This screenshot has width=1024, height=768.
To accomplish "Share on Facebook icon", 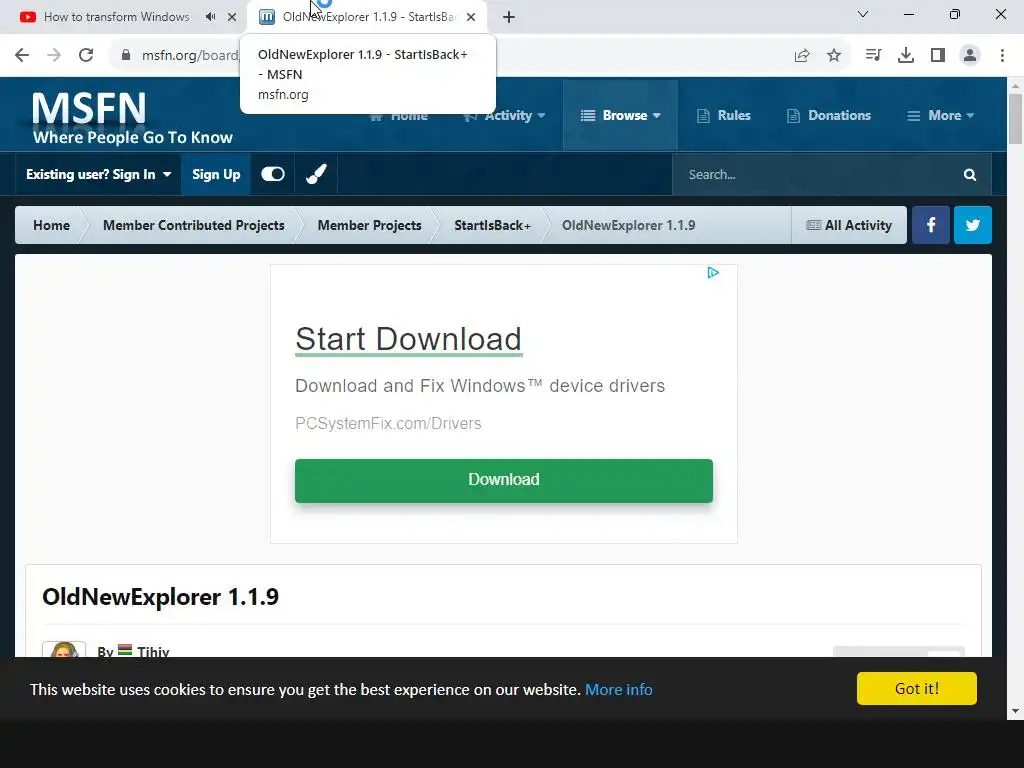I will pyautogui.click(x=931, y=225).
